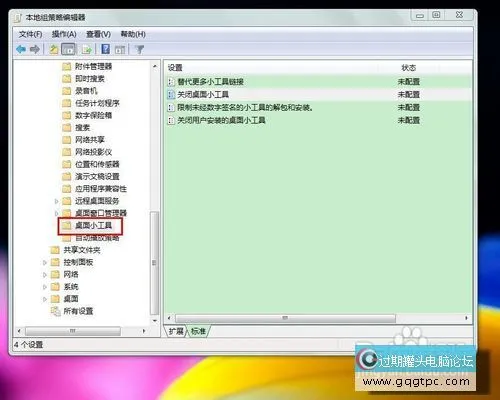Click settings list scroll right arrow

(x=466, y=318)
